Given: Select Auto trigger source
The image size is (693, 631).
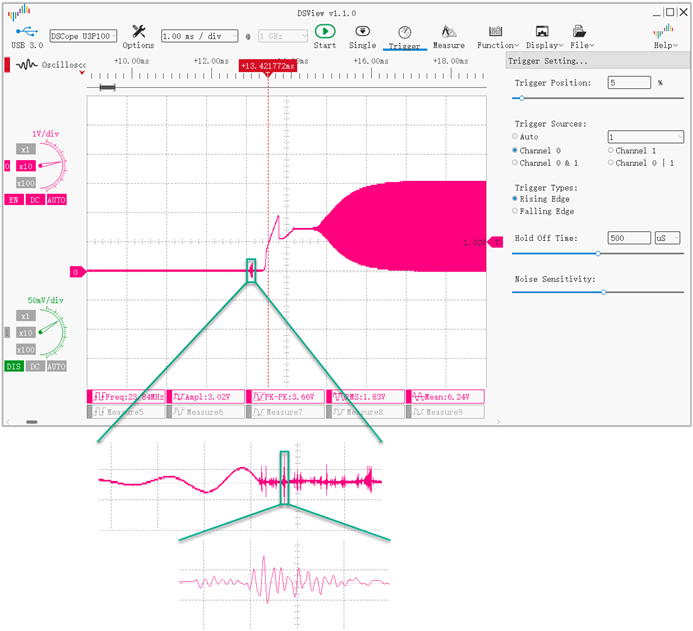Looking at the screenshot, I should pos(515,136).
